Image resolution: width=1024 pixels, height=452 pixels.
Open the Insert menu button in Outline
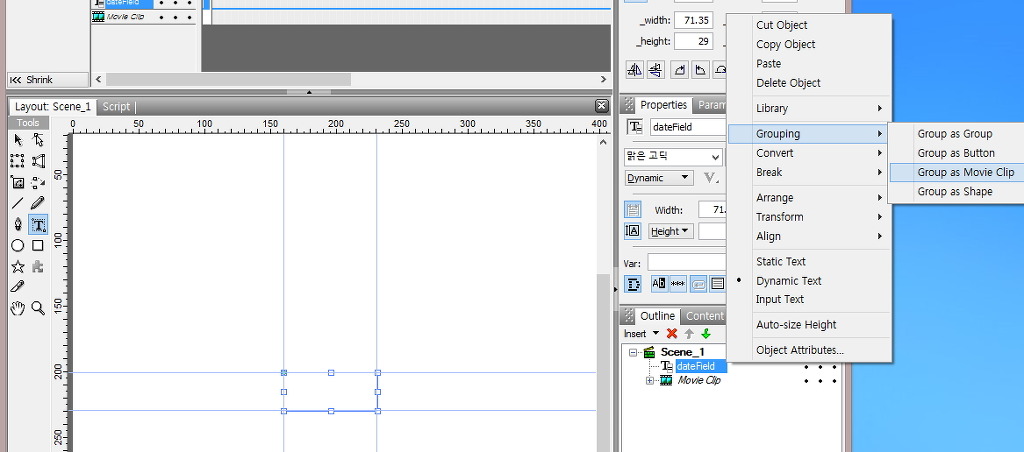pyautogui.click(x=641, y=334)
